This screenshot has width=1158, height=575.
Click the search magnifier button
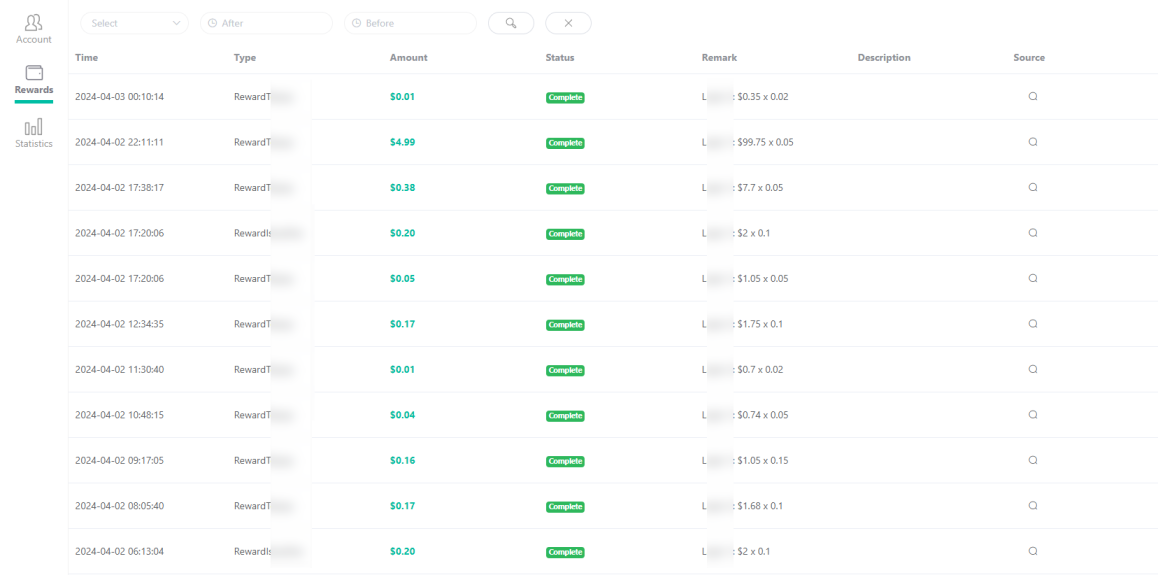[x=511, y=23]
